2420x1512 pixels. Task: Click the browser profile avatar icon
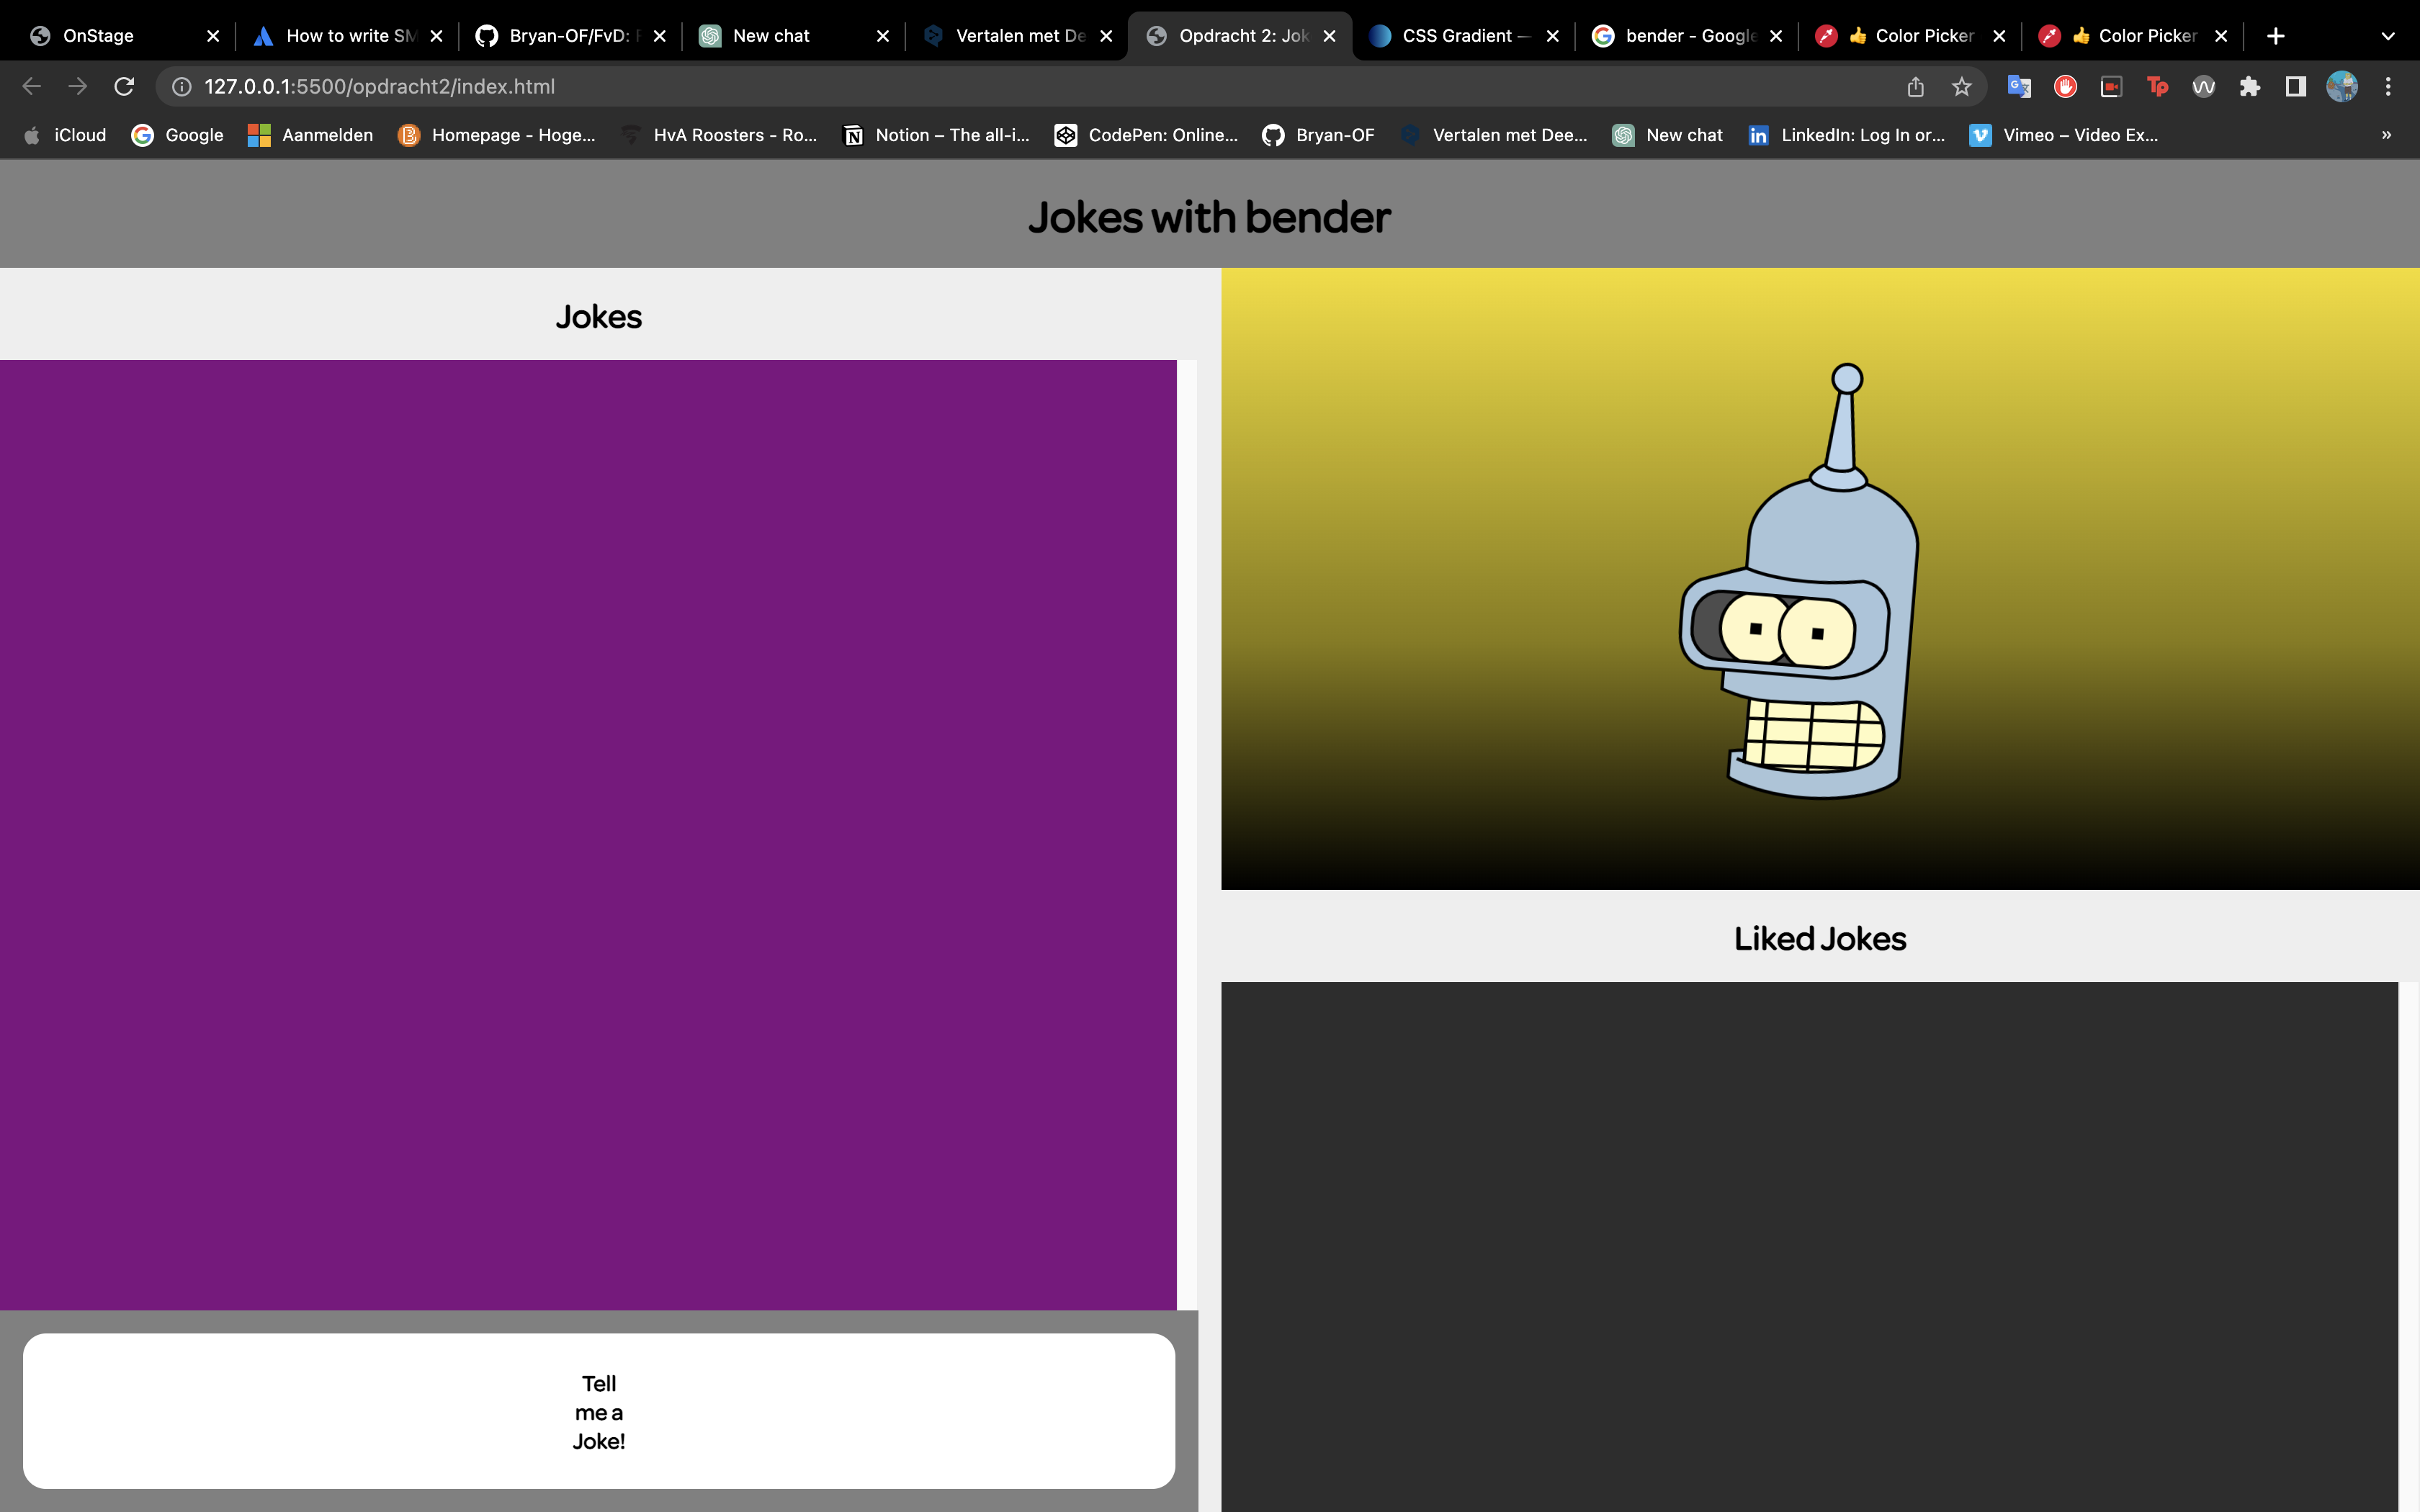pyautogui.click(x=2345, y=87)
